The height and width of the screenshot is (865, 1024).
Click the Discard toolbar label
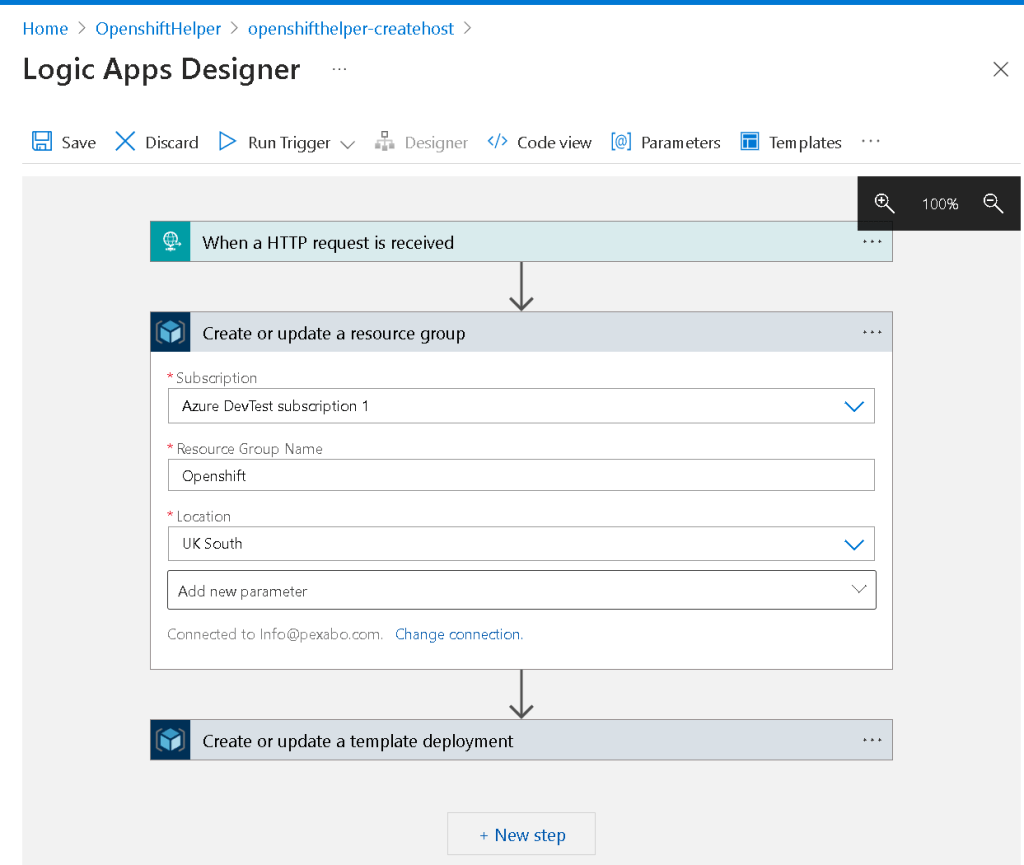tap(172, 142)
